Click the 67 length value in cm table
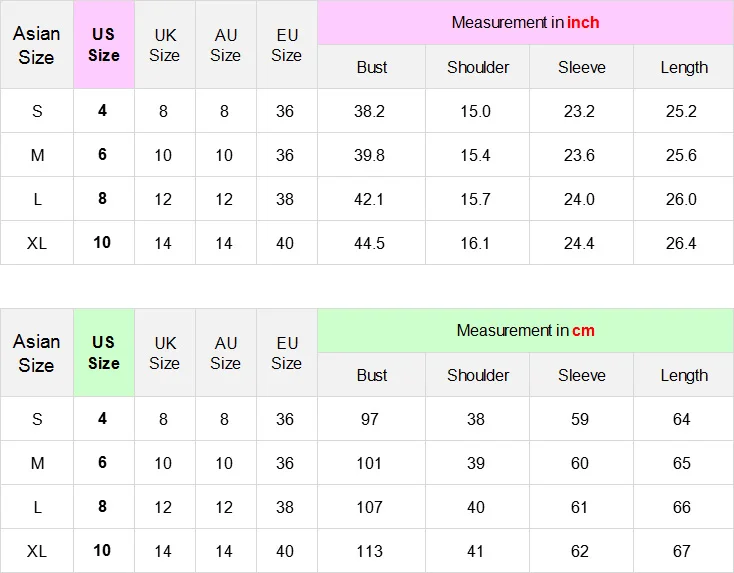Screen dimensions: 734x573 (x=683, y=551)
